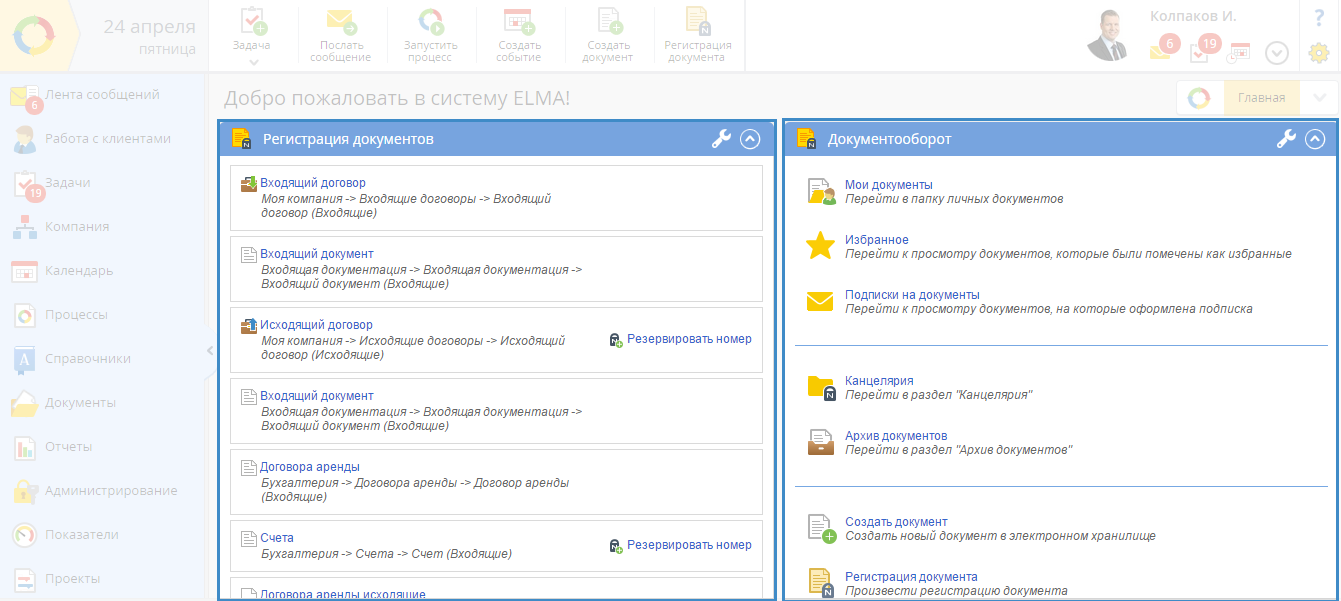Collapse the Документооборот panel
Image resolution: width=1341 pixels, height=601 pixels.
[x=1315, y=139]
